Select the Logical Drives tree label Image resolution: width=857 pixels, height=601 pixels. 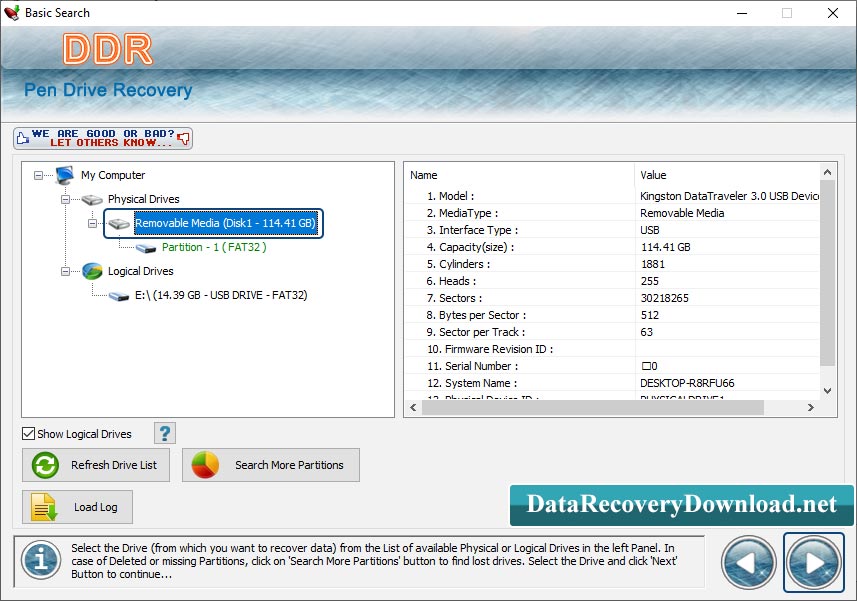click(140, 272)
